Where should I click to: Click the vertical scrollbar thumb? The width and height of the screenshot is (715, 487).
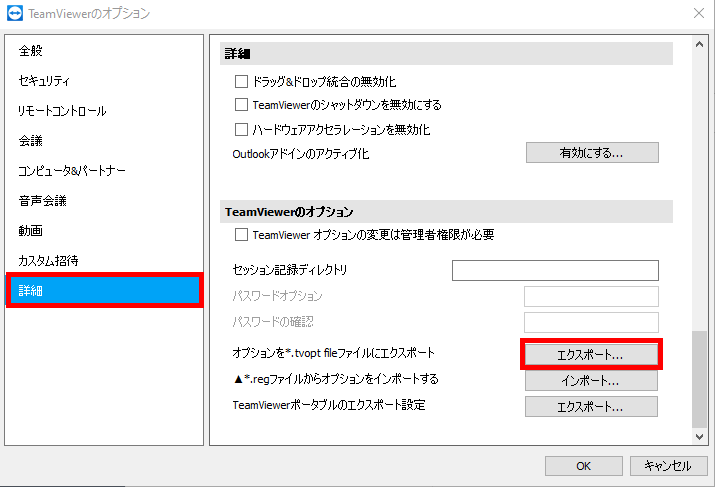pos(699,379)
